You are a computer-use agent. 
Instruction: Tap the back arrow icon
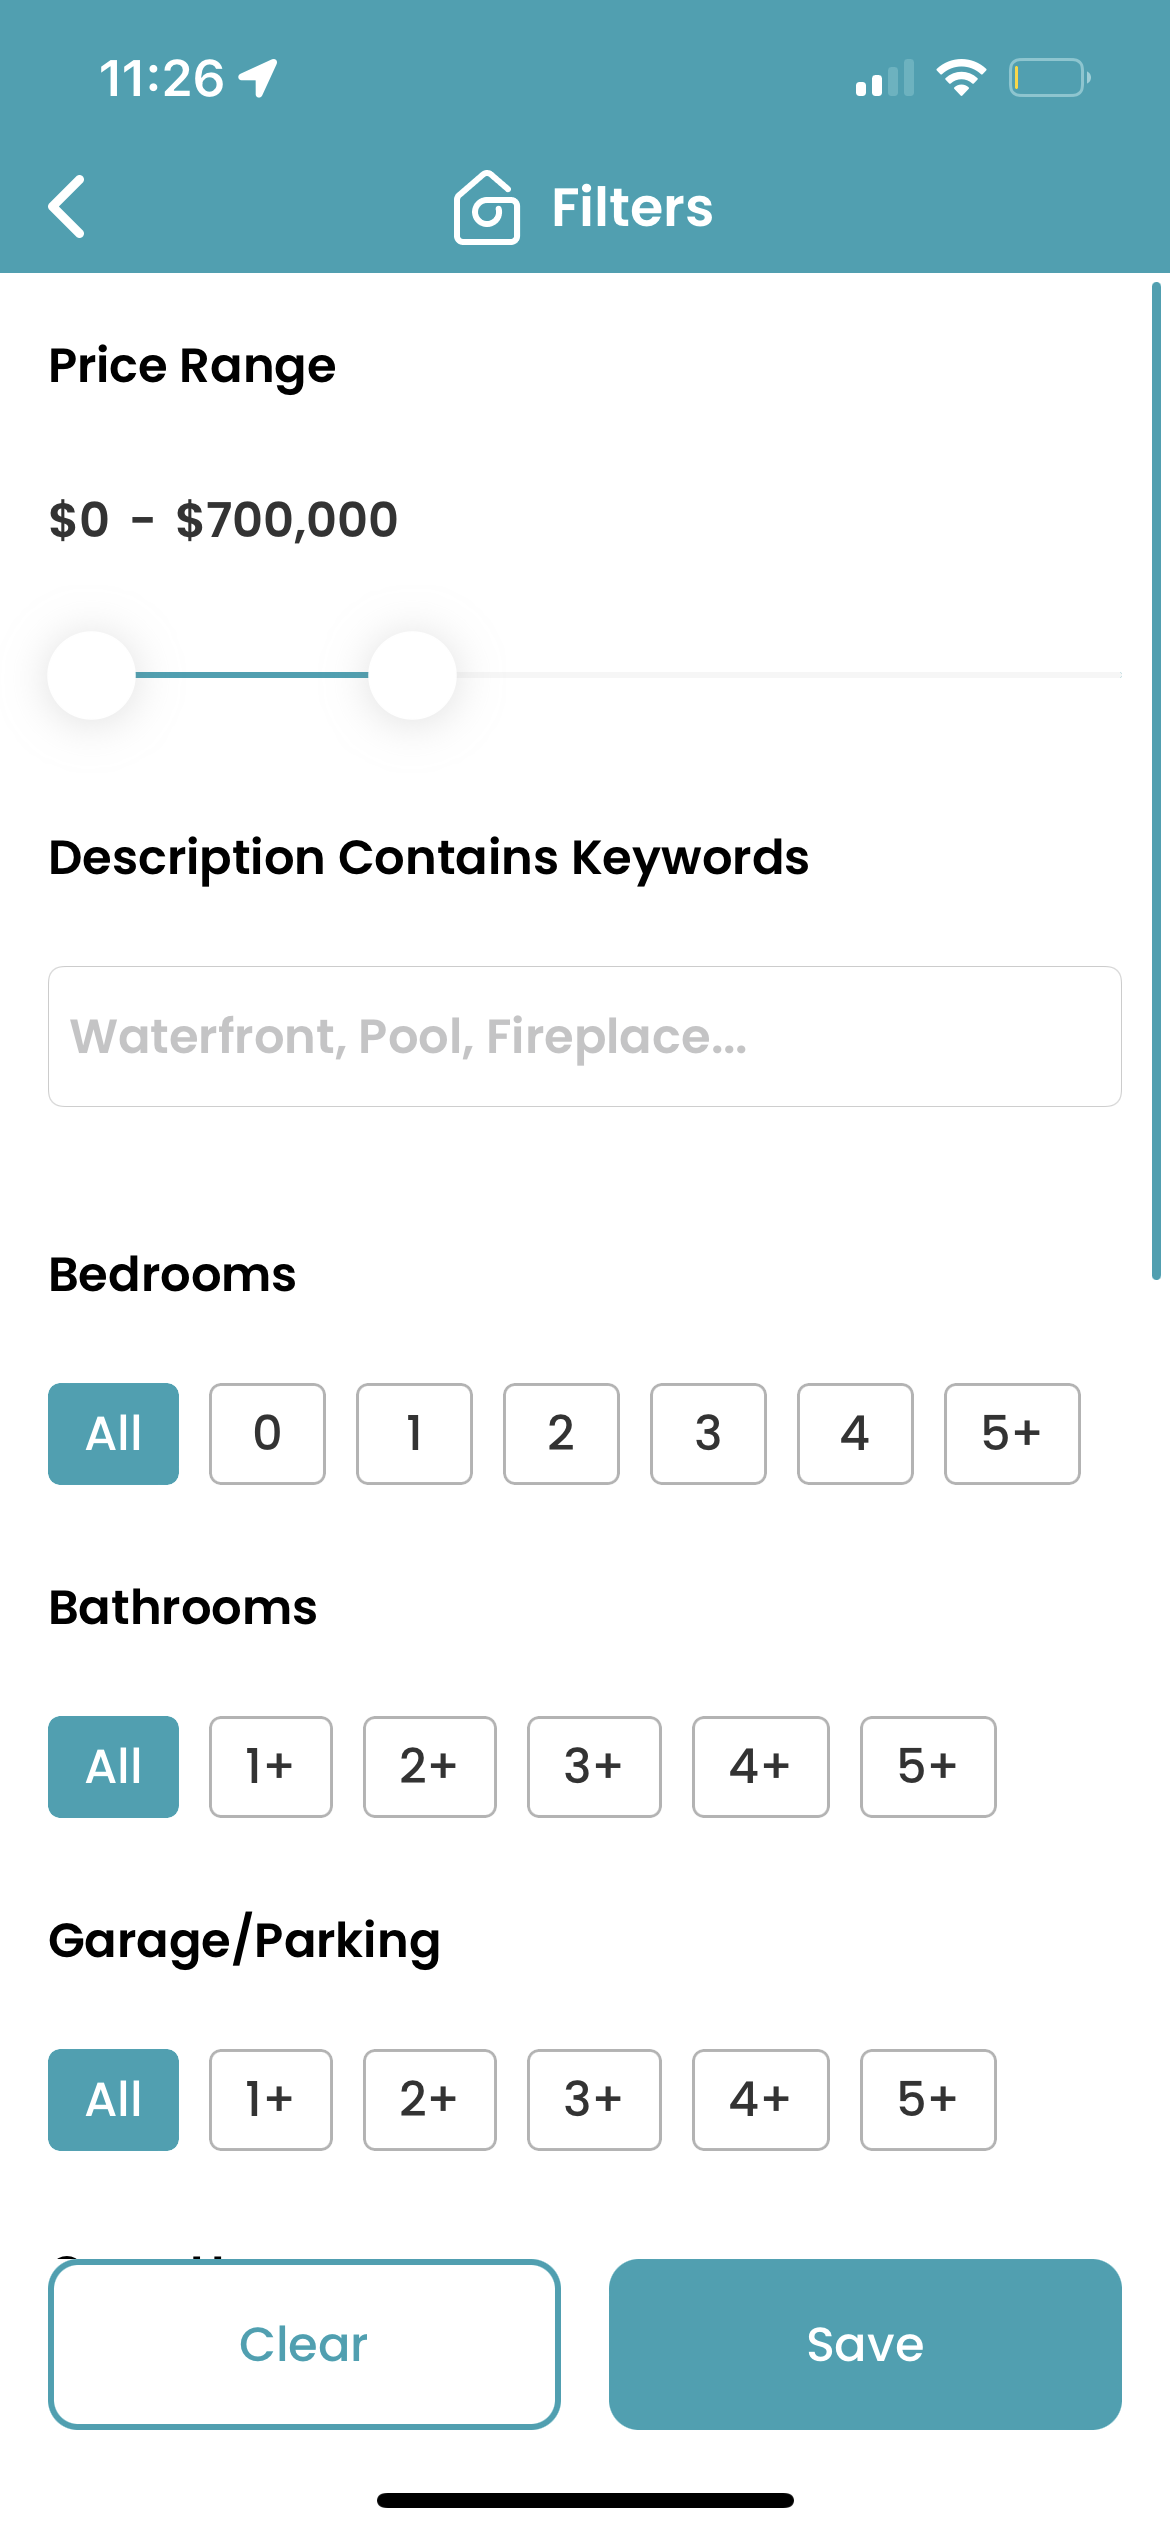[67, 207]
